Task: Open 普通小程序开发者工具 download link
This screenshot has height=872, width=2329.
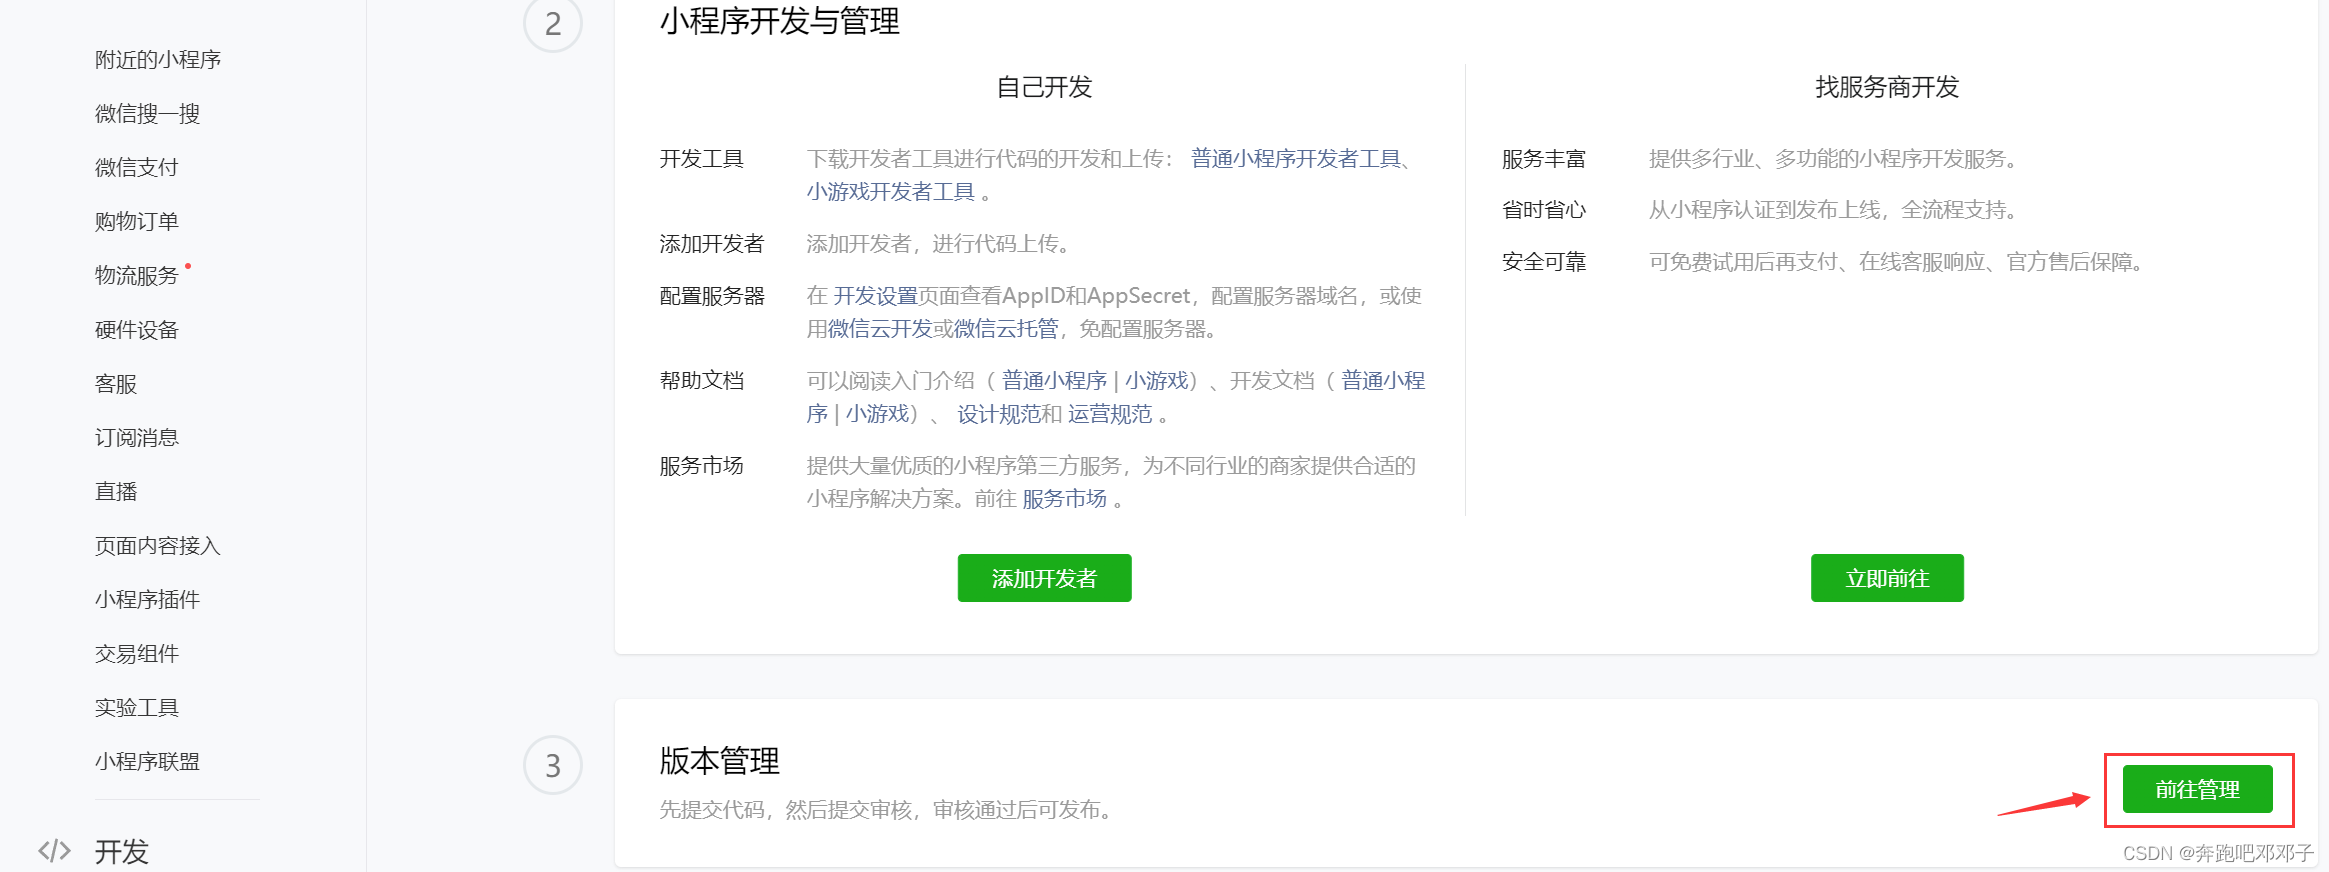Action: (x=1297, y=159)
